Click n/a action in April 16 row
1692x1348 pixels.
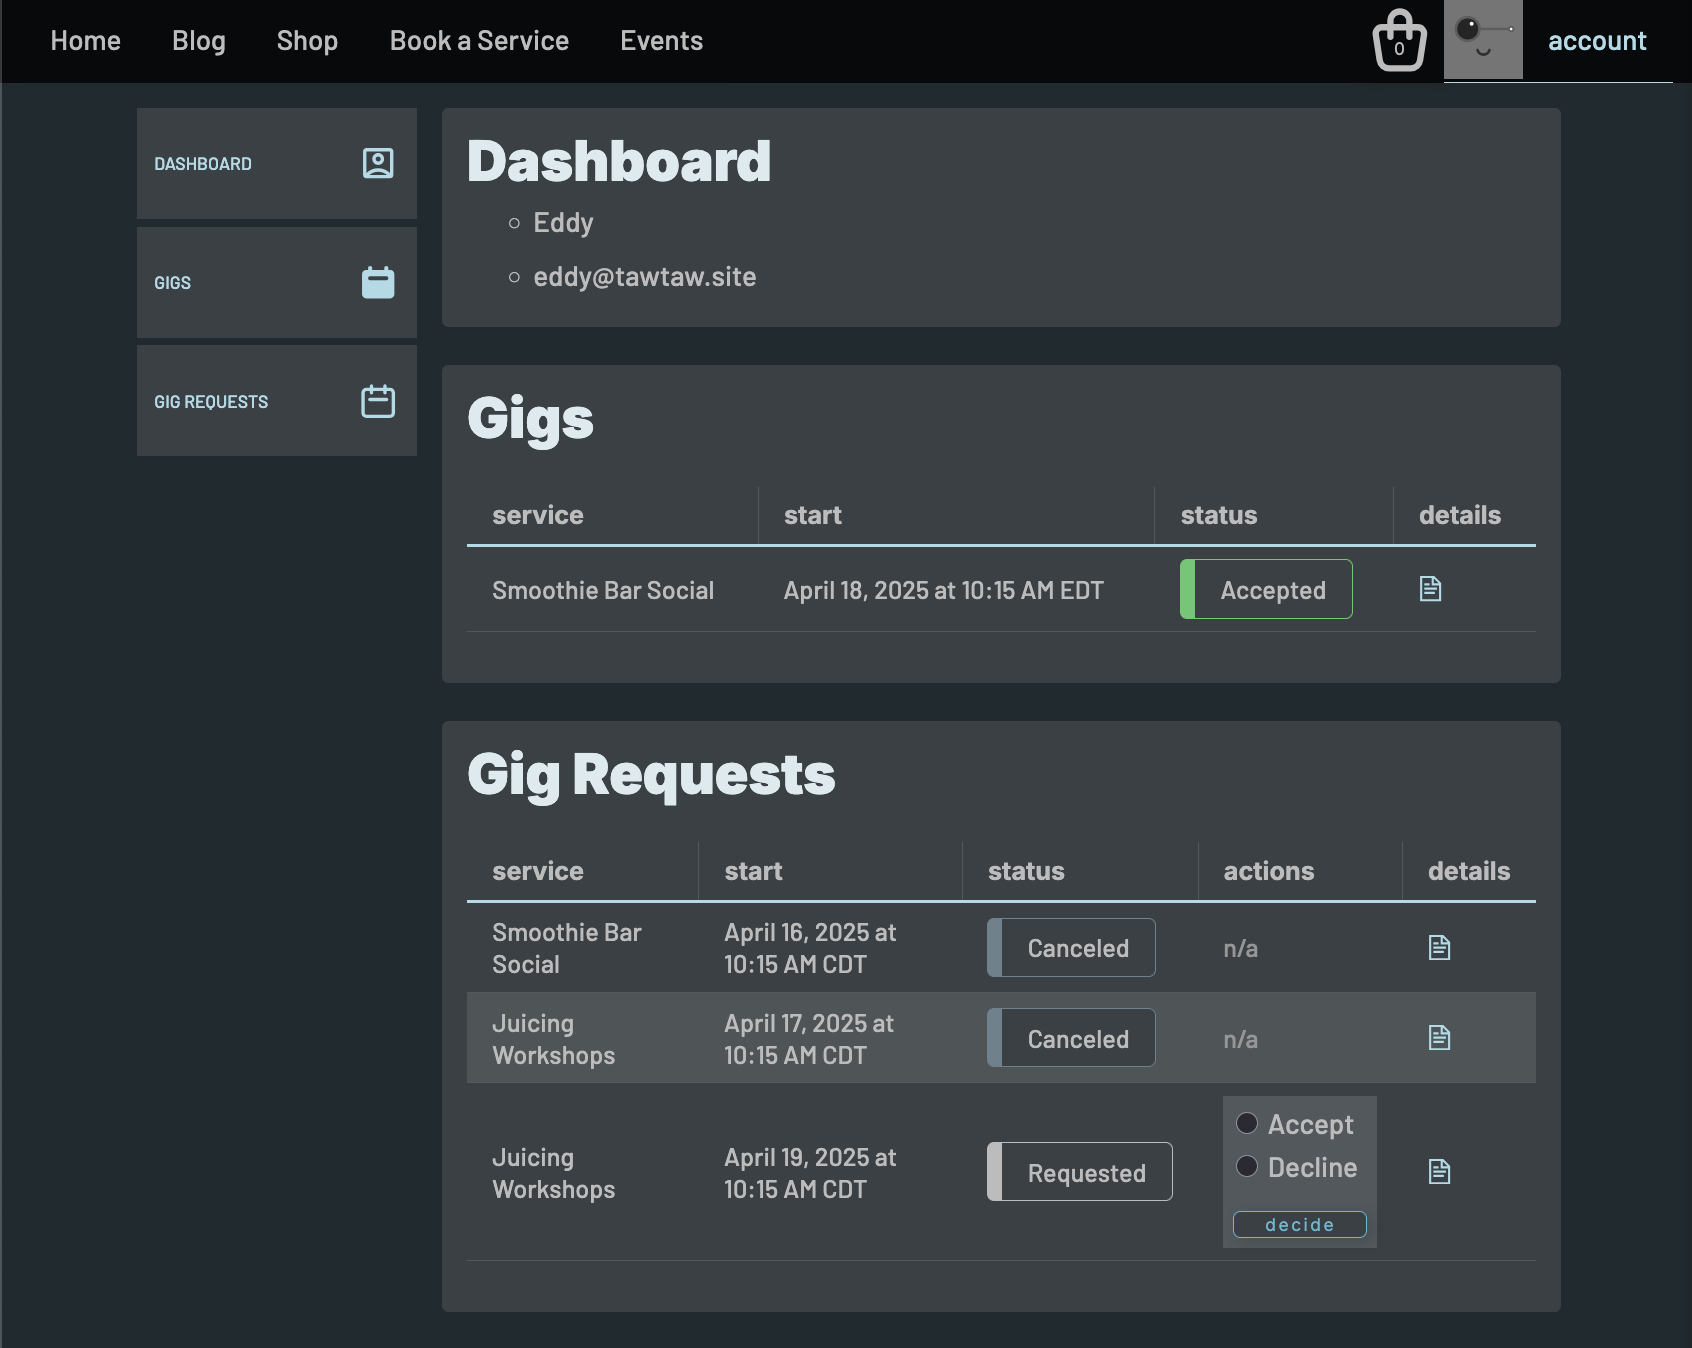[1241, 948]
